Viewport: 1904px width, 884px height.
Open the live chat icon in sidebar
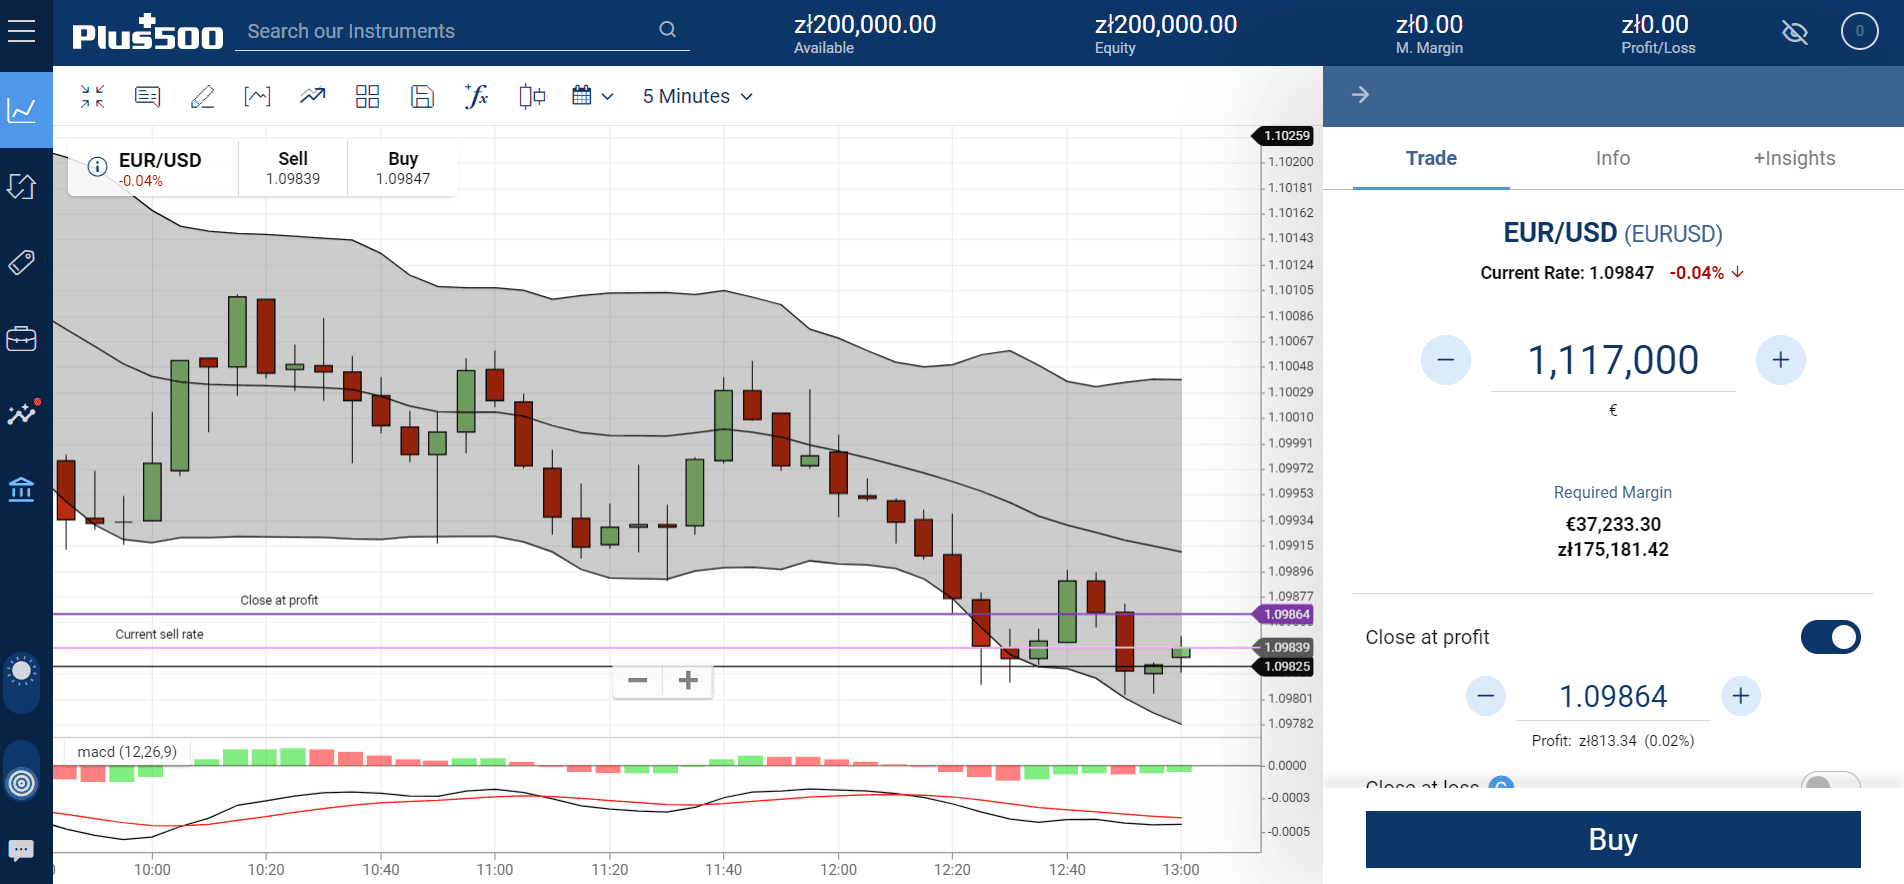pyautogui.click(x=21, y=850)
